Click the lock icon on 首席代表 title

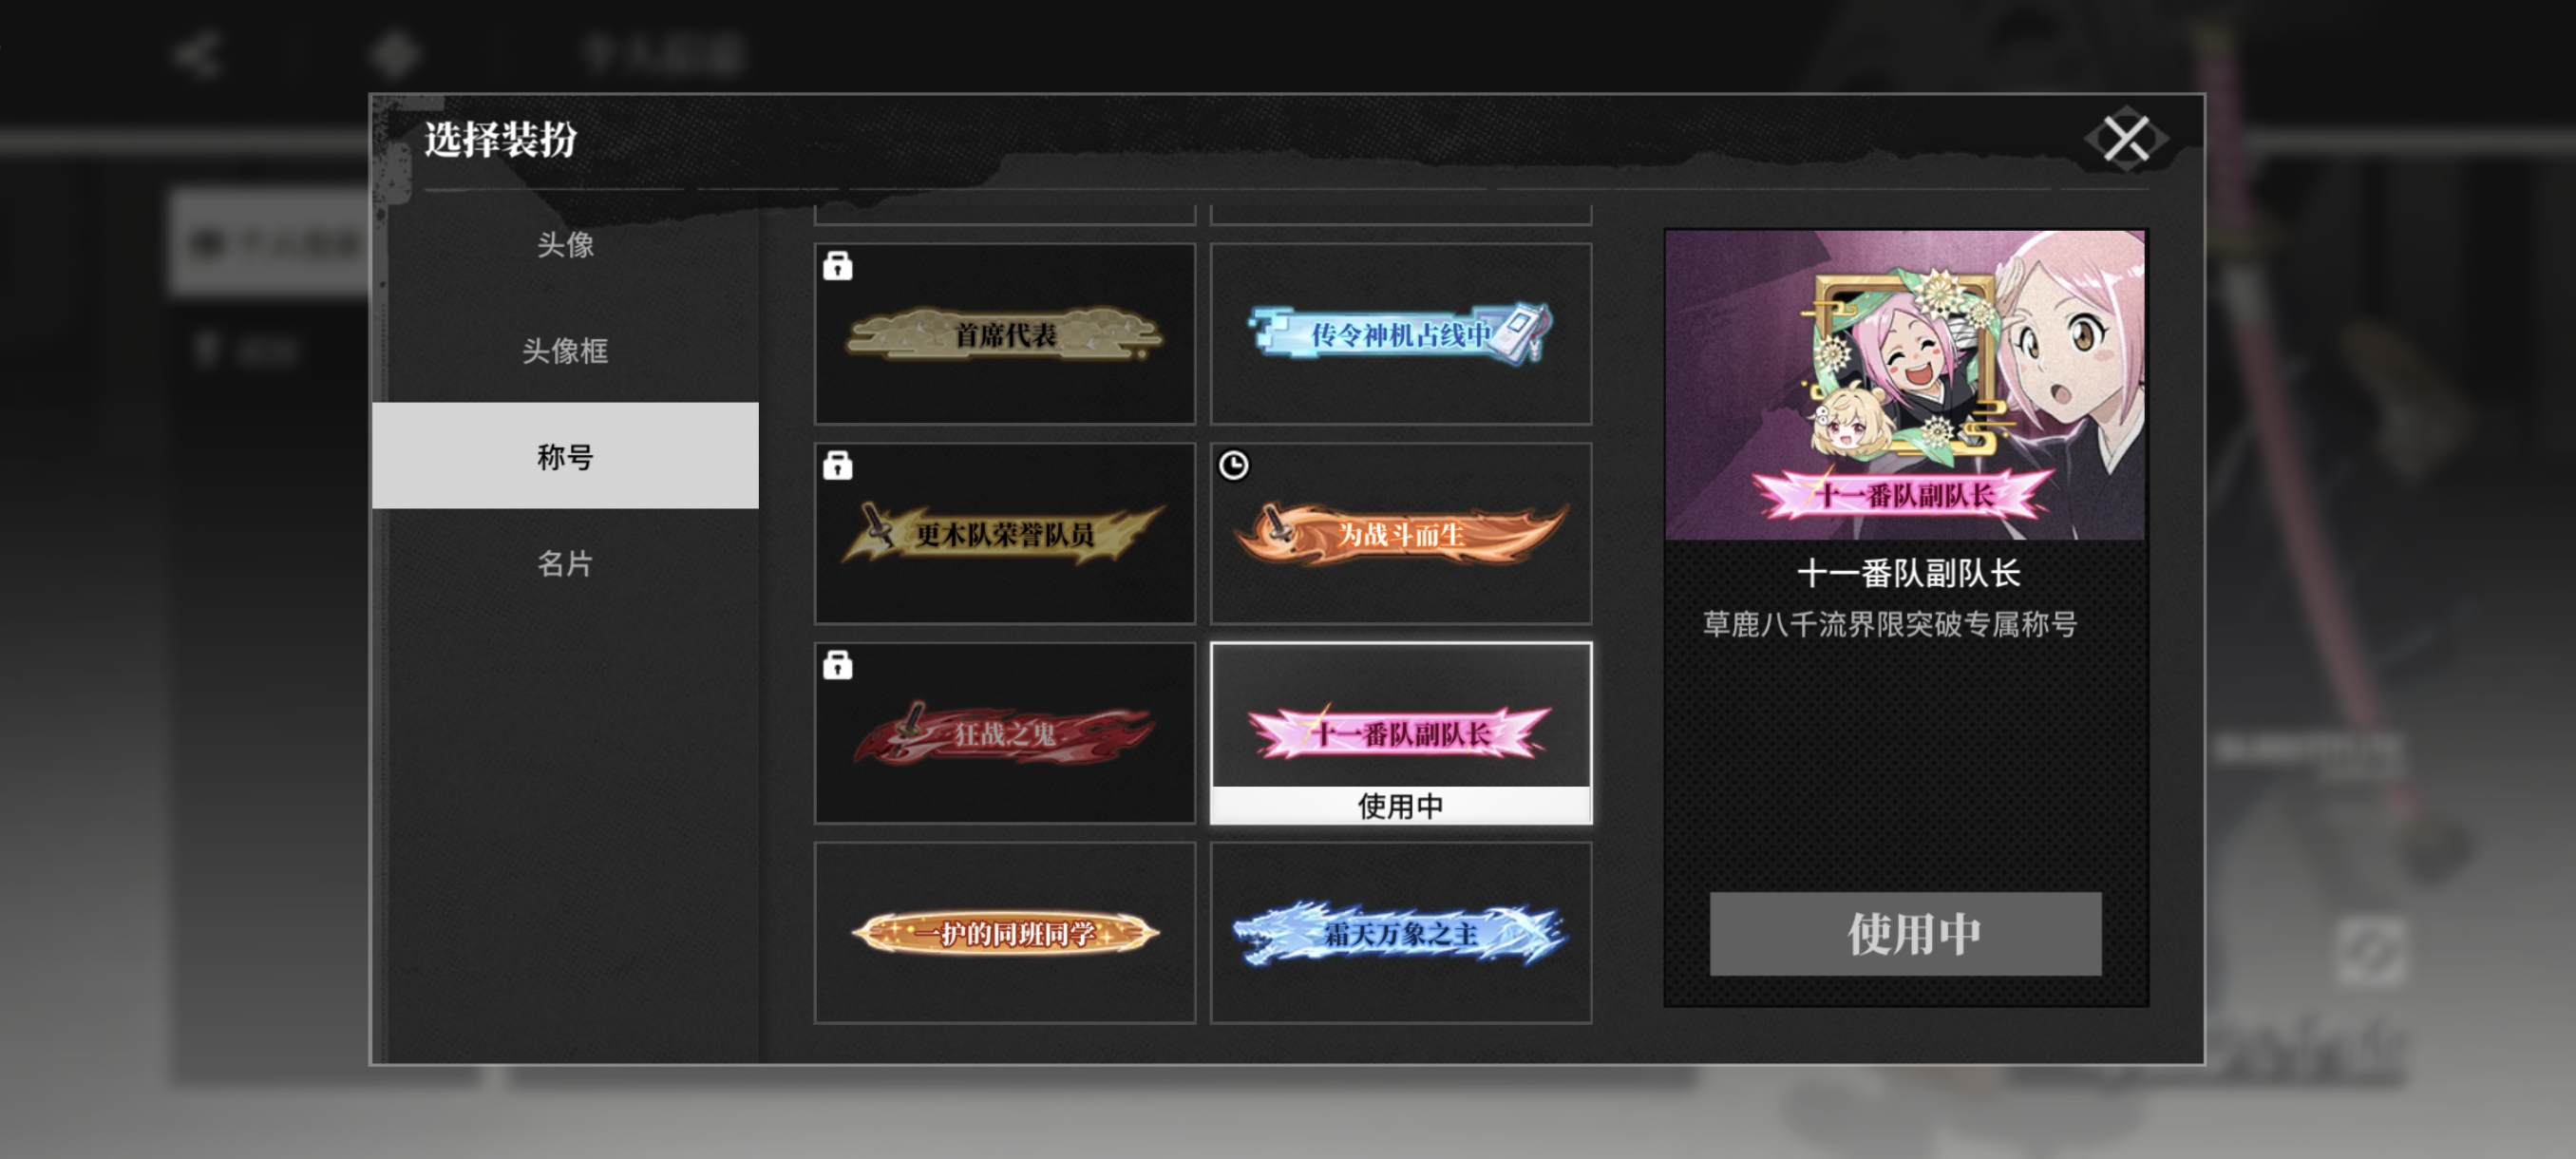837,266
